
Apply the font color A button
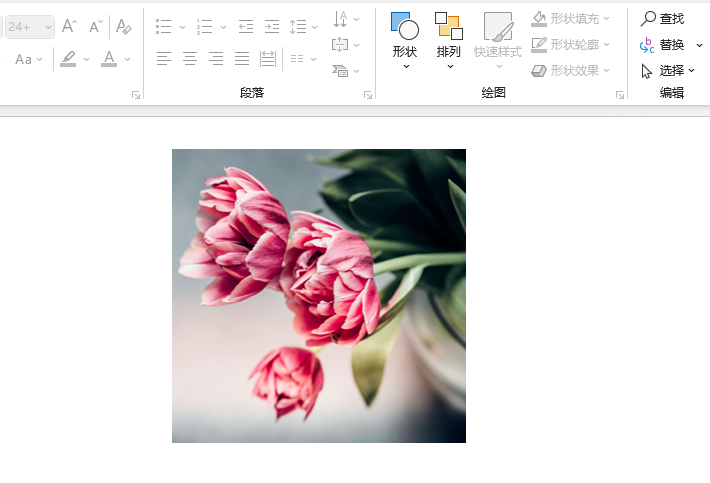(109, 59)
